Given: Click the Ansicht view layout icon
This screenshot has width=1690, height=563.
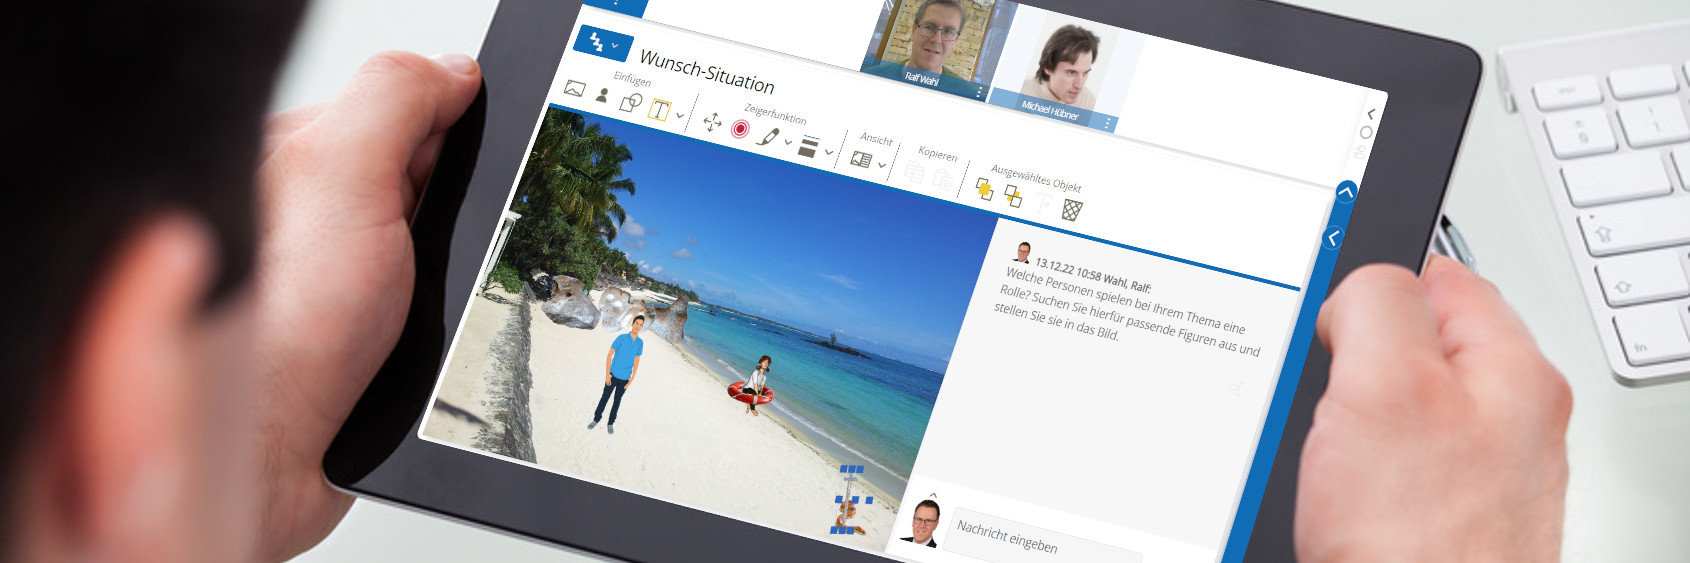Looking at the screenshot, I should 860,159.
